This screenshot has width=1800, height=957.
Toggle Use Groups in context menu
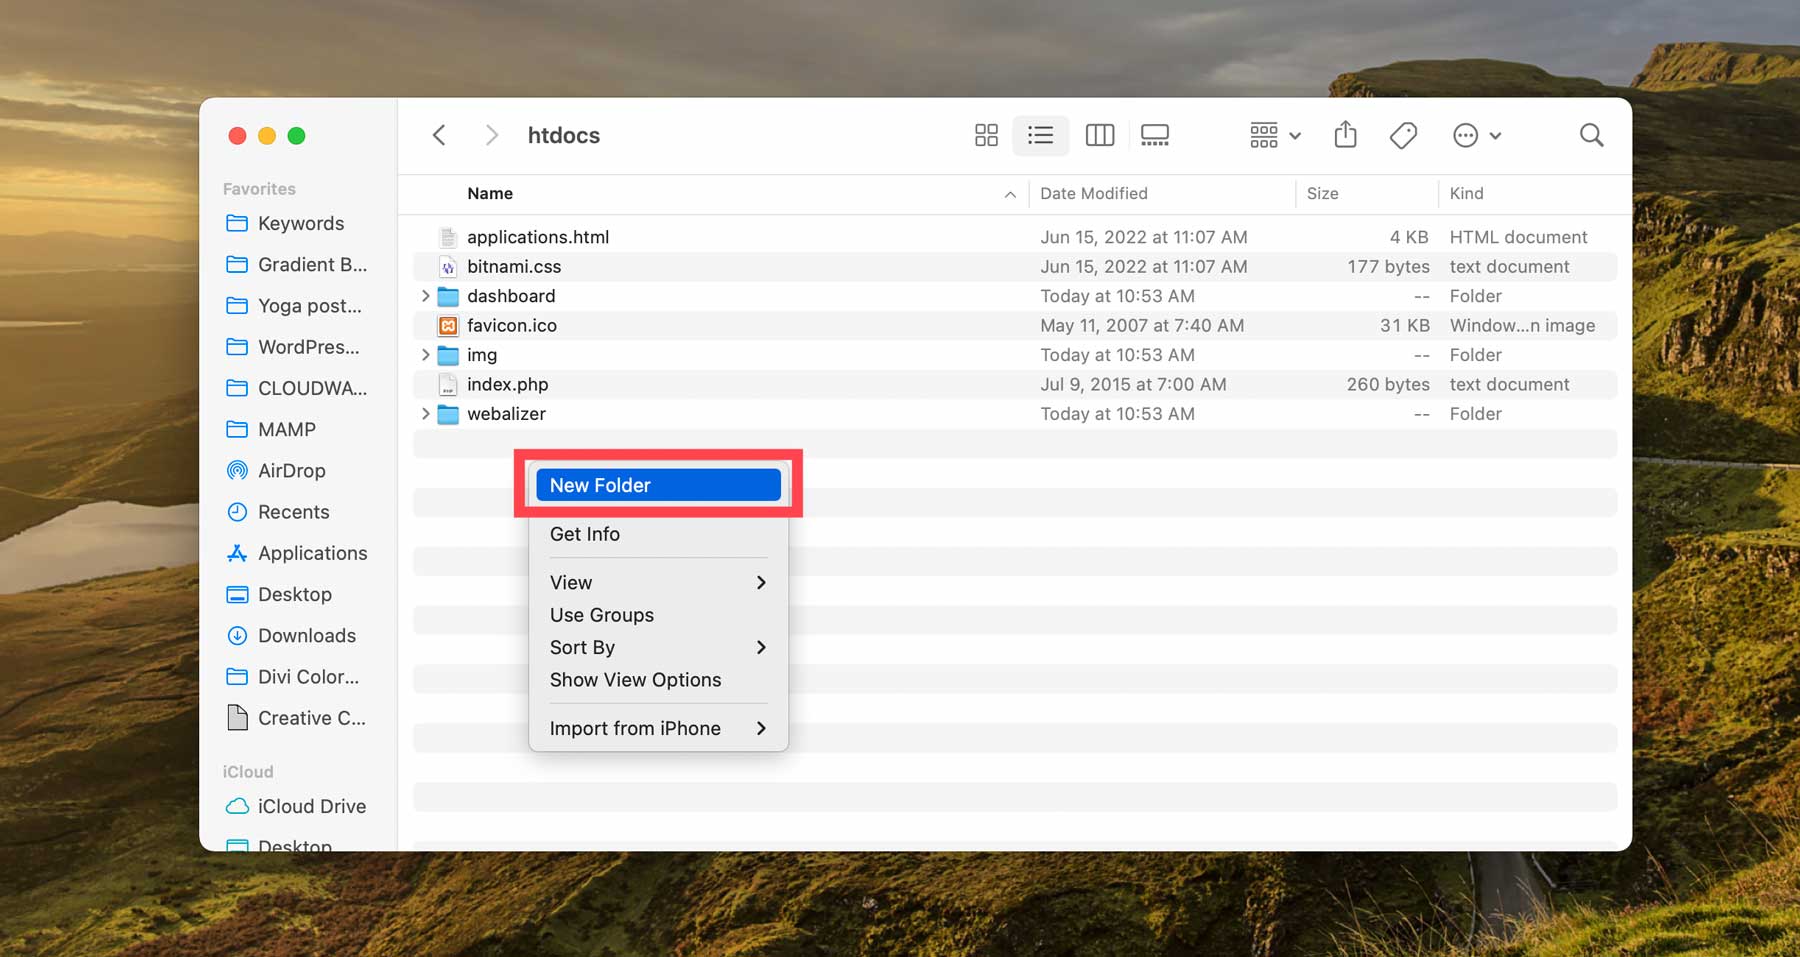coord(601,615)
